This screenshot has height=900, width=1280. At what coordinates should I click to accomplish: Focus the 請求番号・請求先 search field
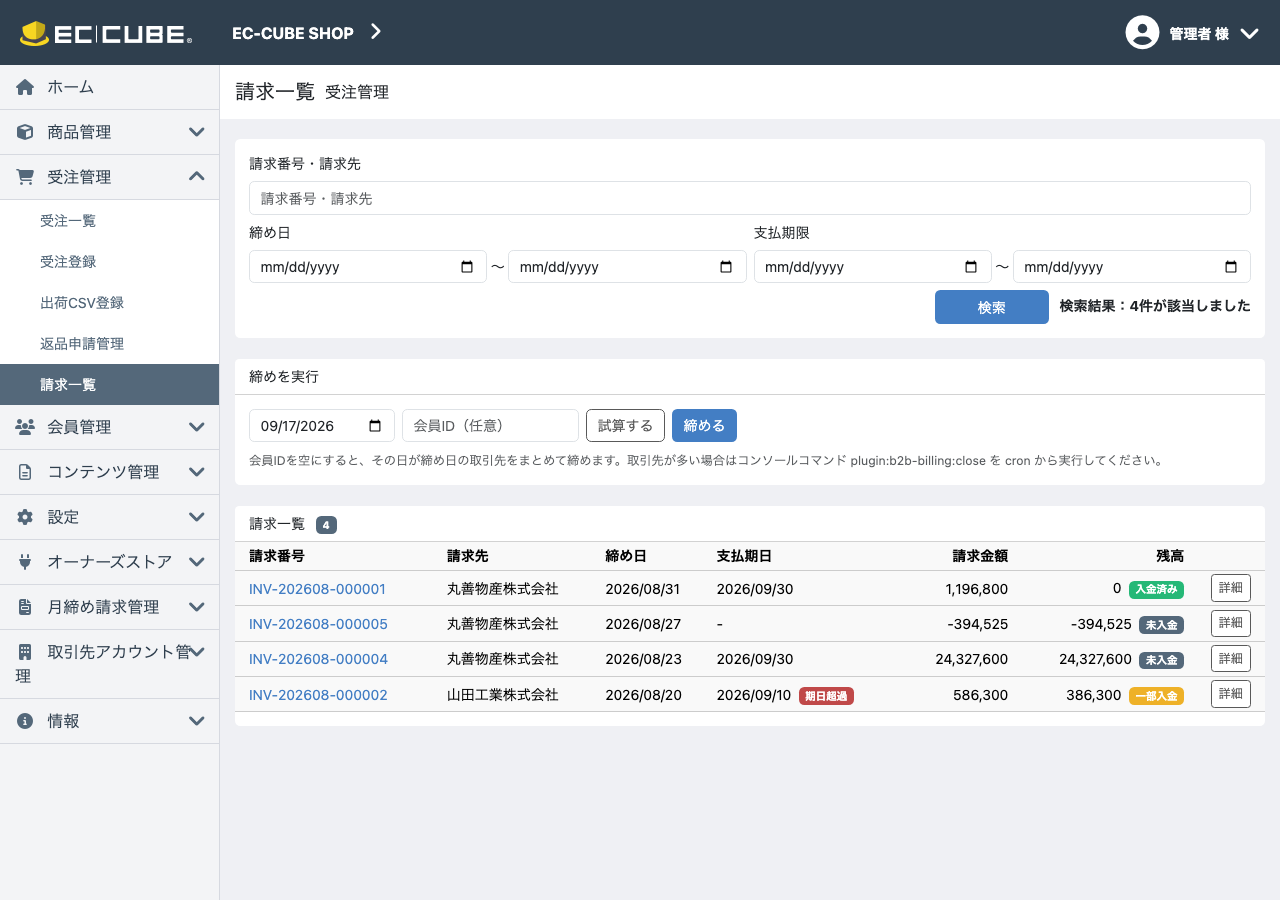pyautogui.click(x=750, y=198)
